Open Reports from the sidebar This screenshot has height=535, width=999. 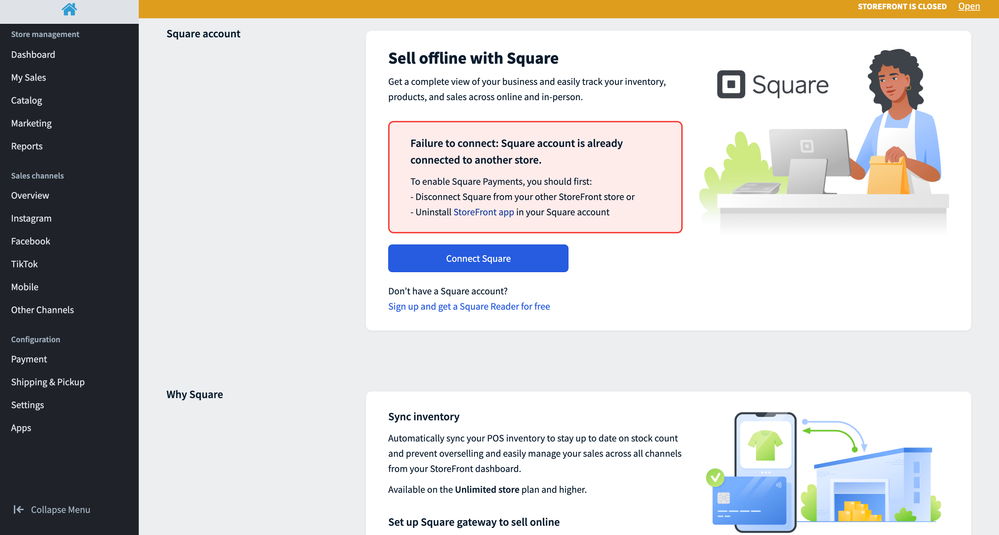27,147
